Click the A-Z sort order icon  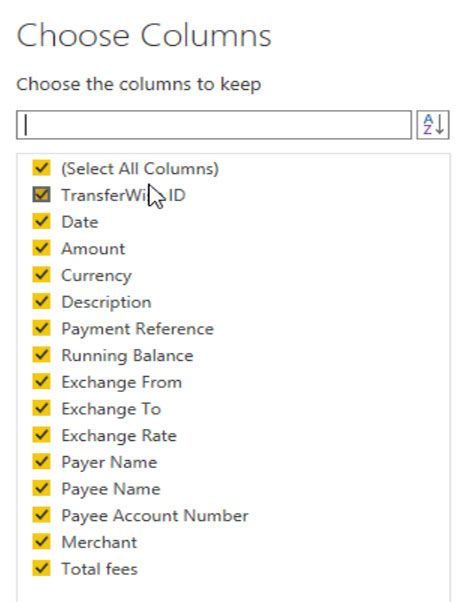[433, 125]
